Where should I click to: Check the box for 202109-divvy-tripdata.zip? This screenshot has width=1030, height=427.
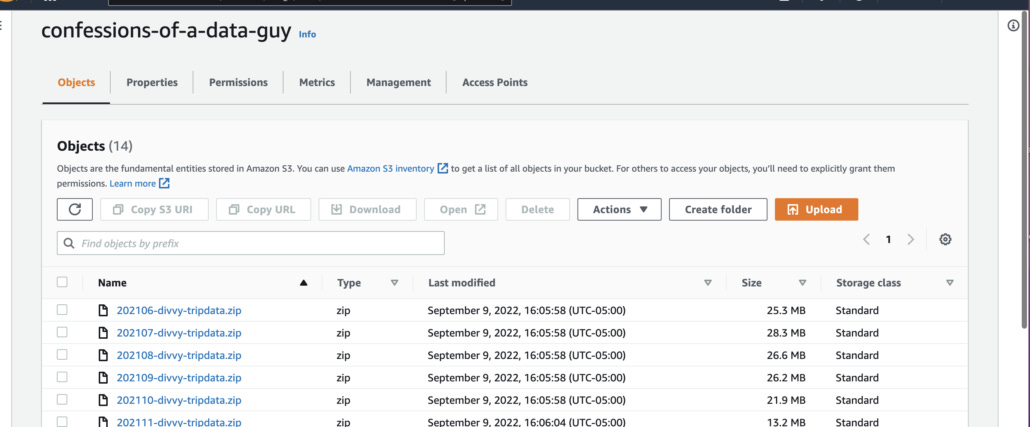pyautogui.click(x=62, y=377)
